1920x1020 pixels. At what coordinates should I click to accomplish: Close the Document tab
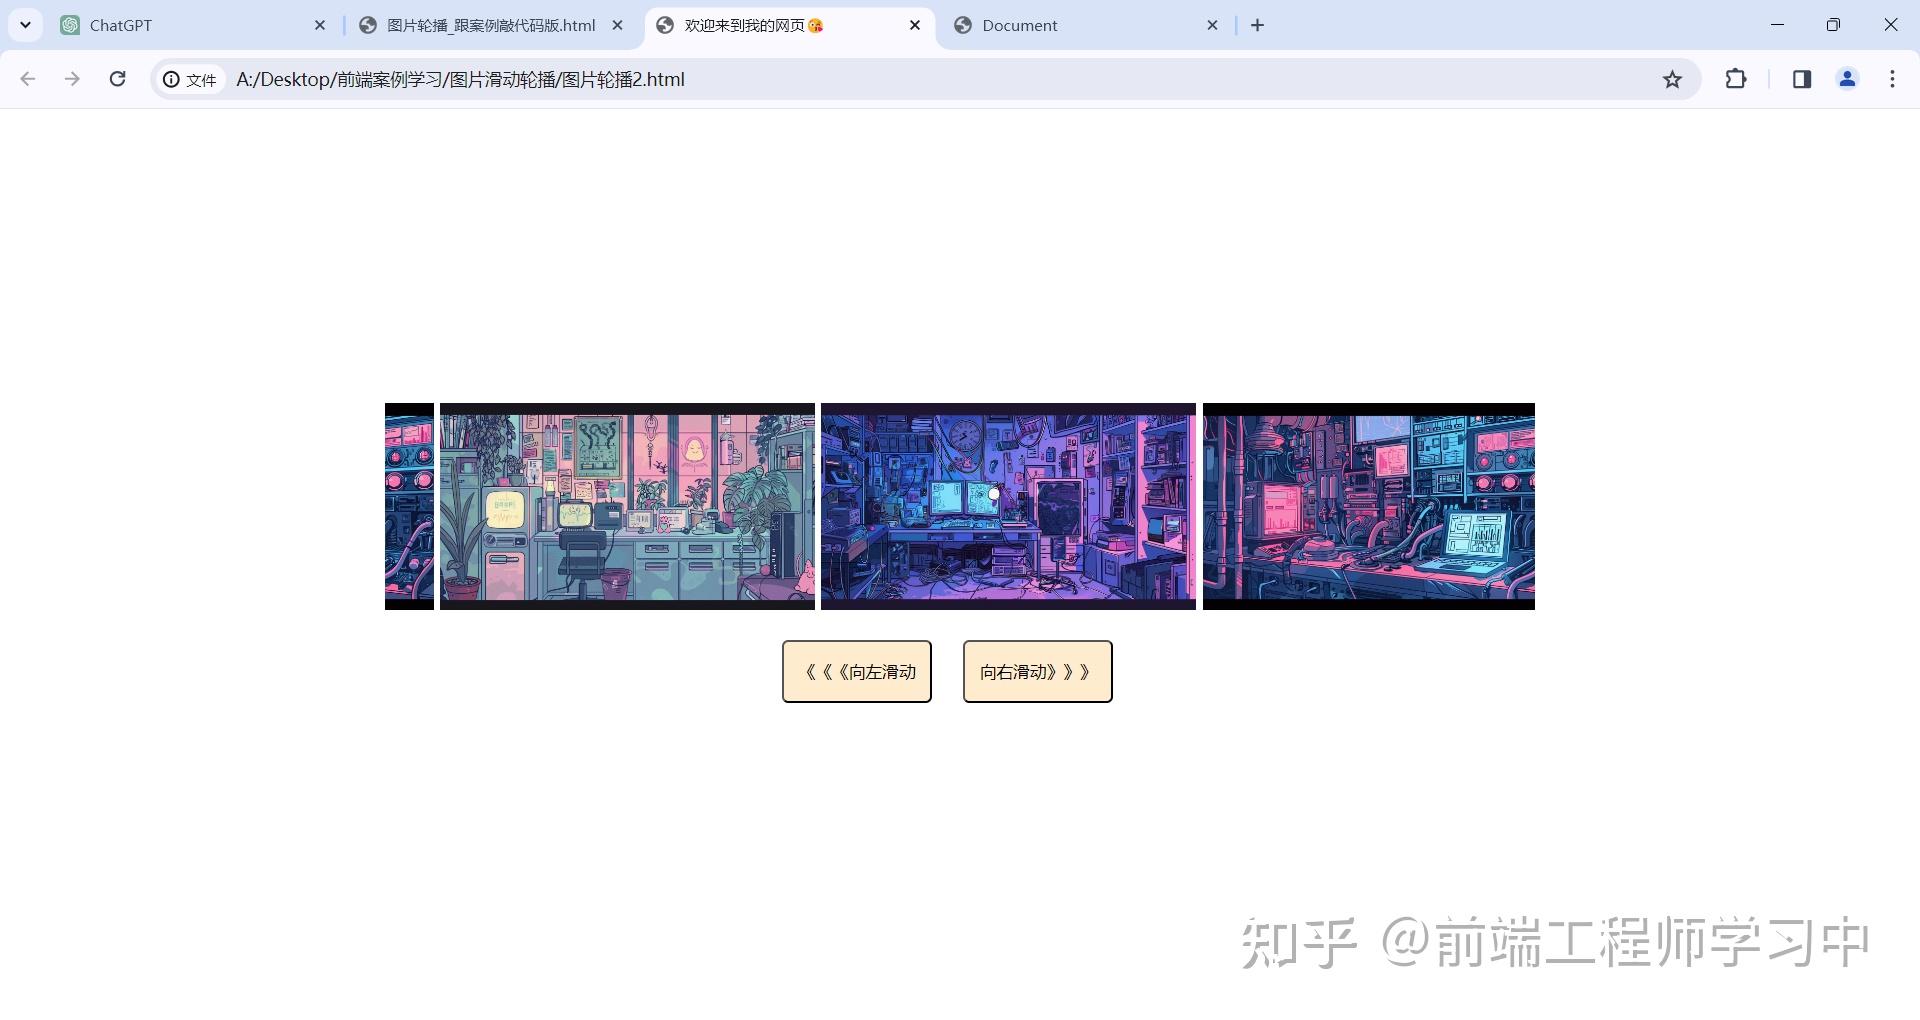1213,26
